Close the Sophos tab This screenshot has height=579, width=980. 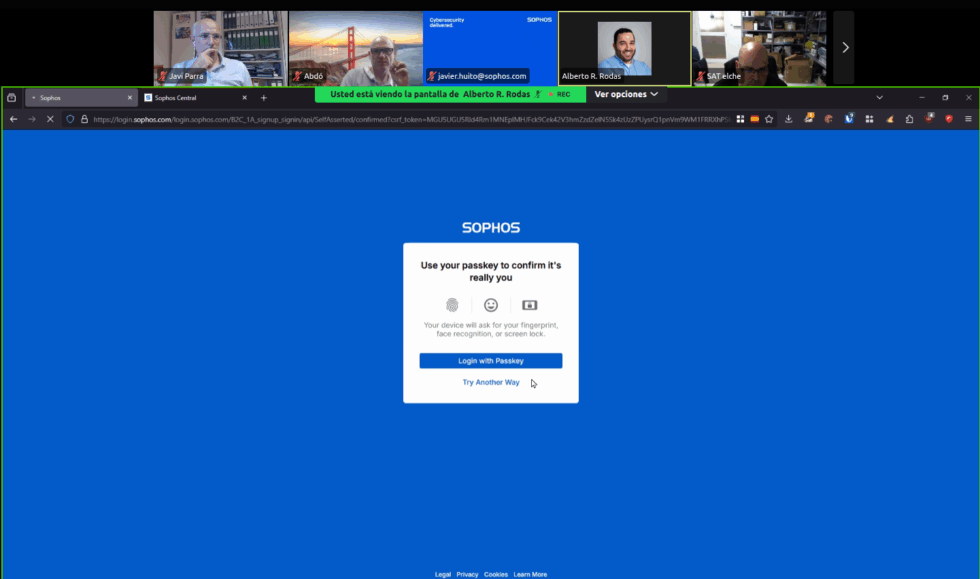point(130,98)
